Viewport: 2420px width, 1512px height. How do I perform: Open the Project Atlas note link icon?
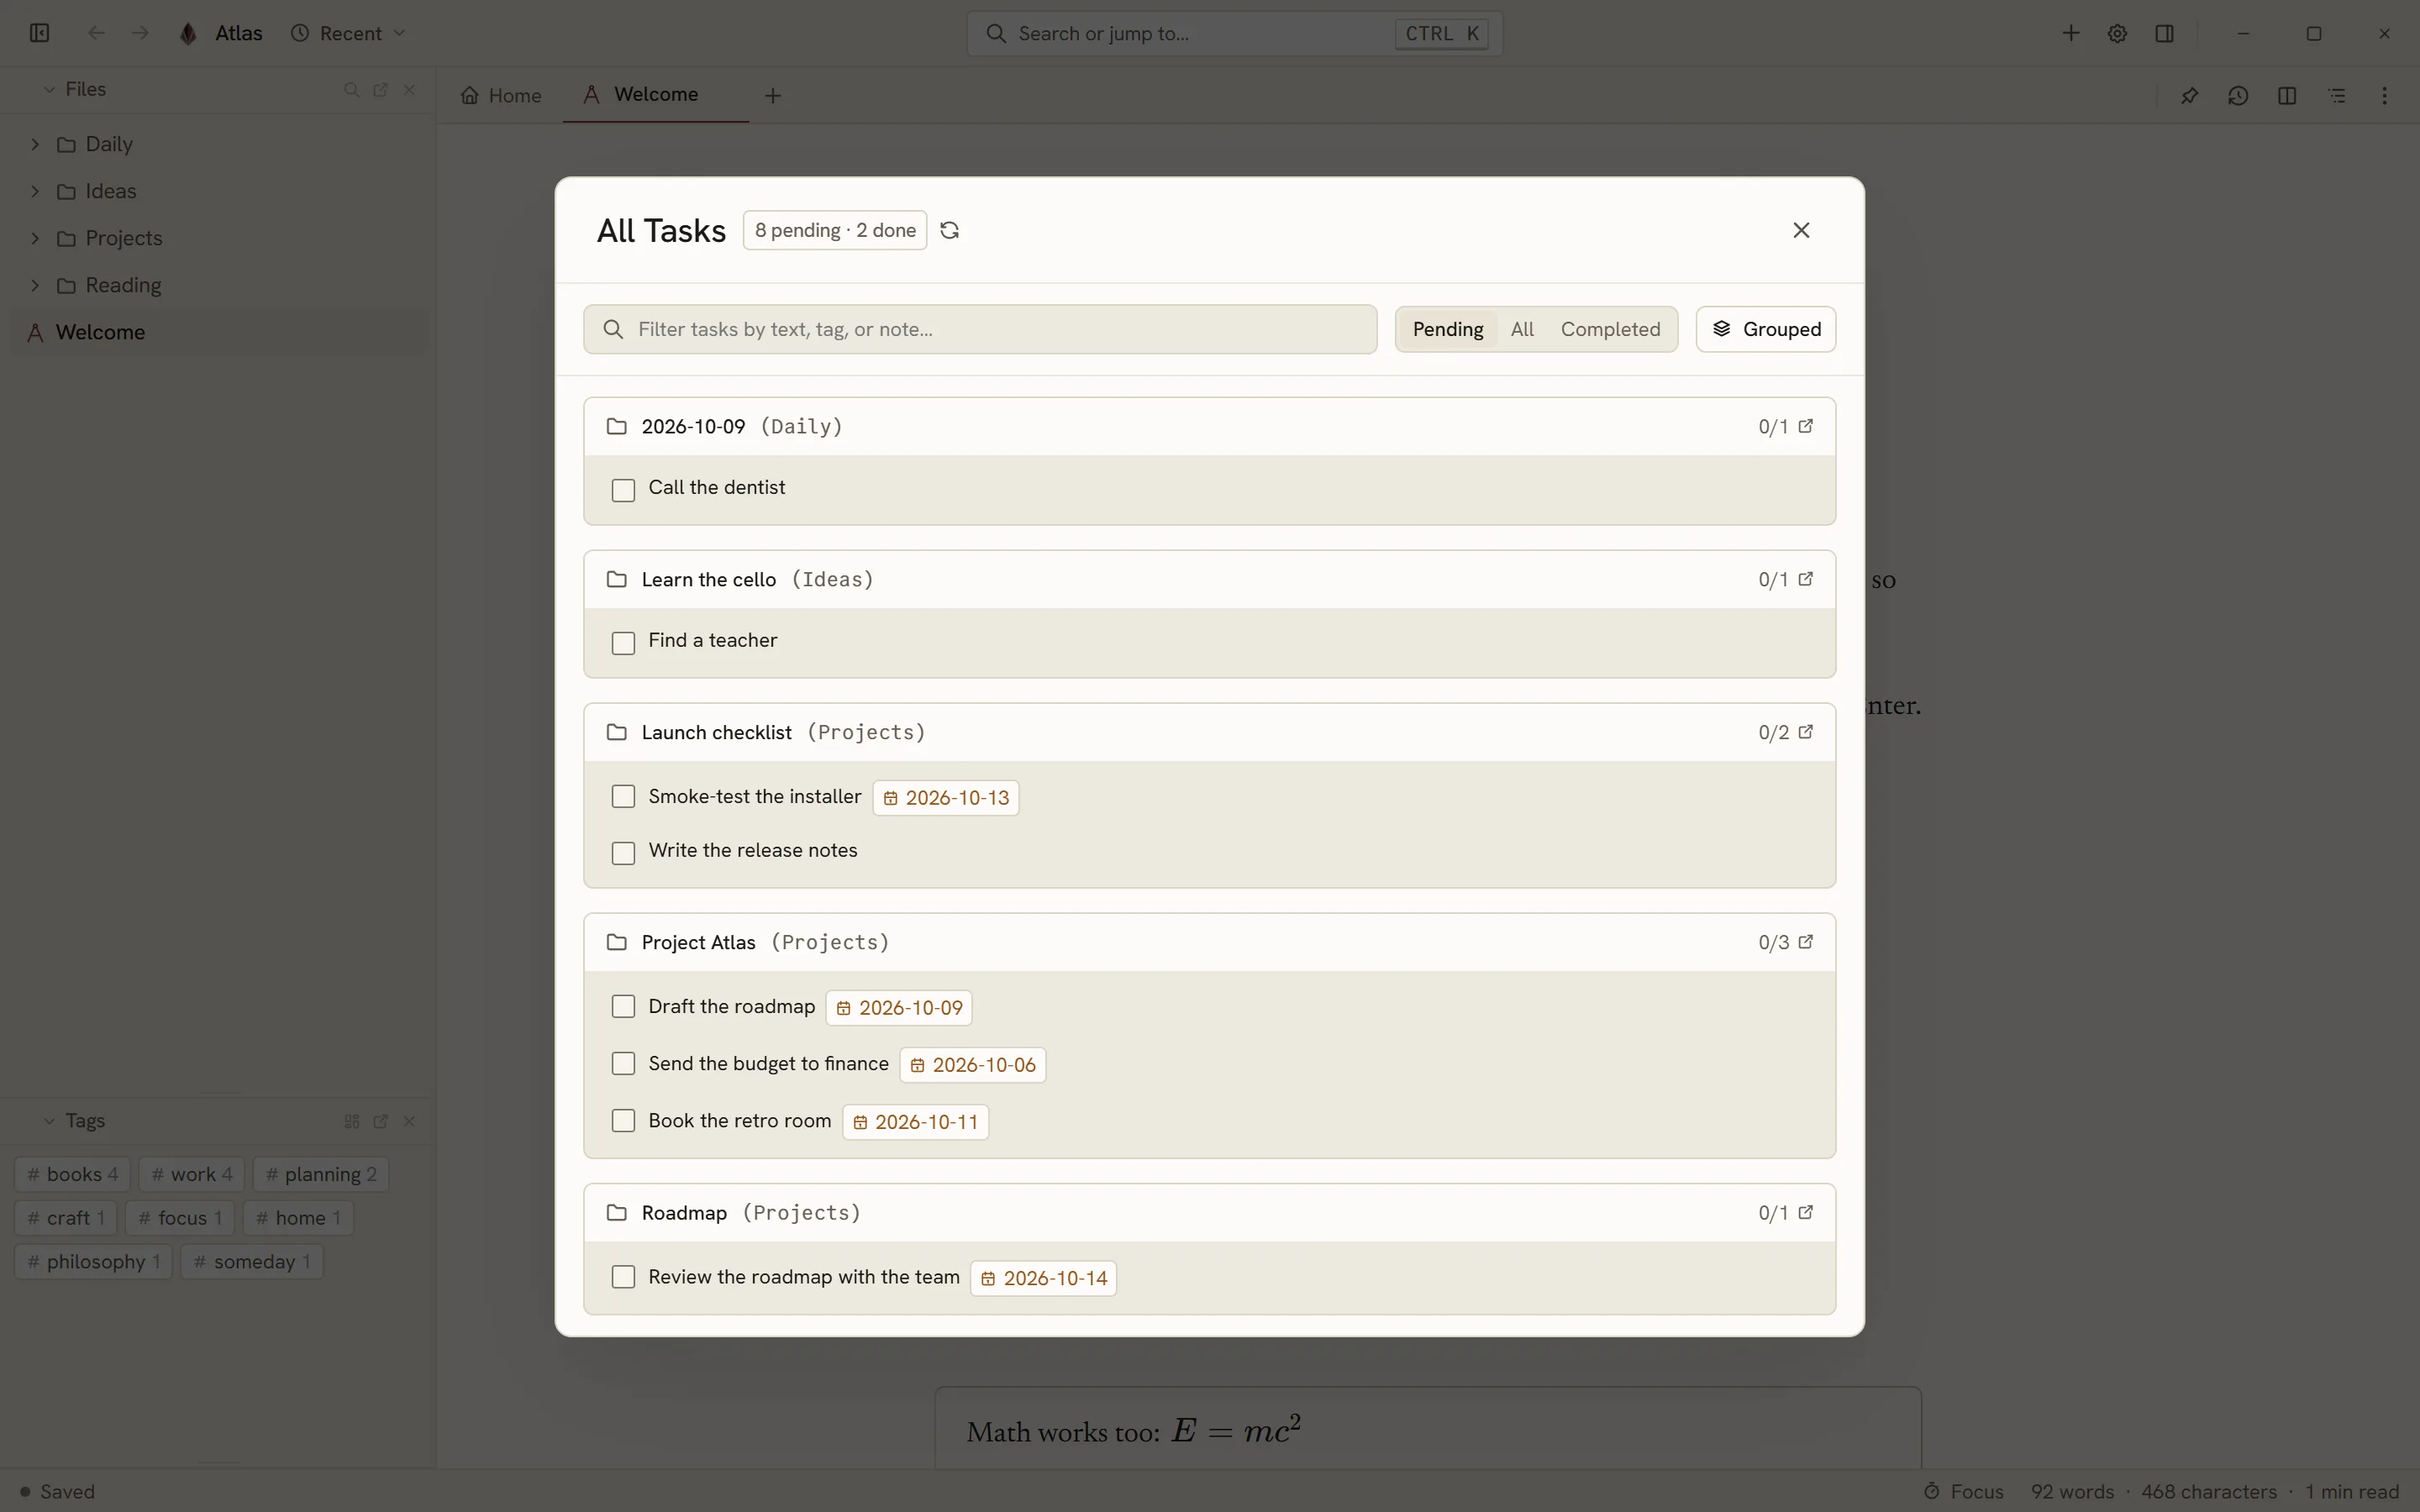(x=1805, y=942)
